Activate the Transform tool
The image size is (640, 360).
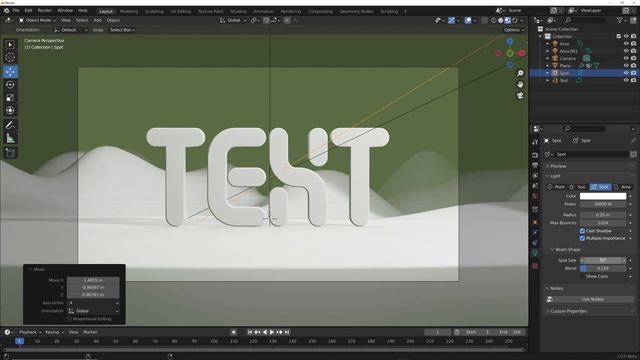(10, 110)
